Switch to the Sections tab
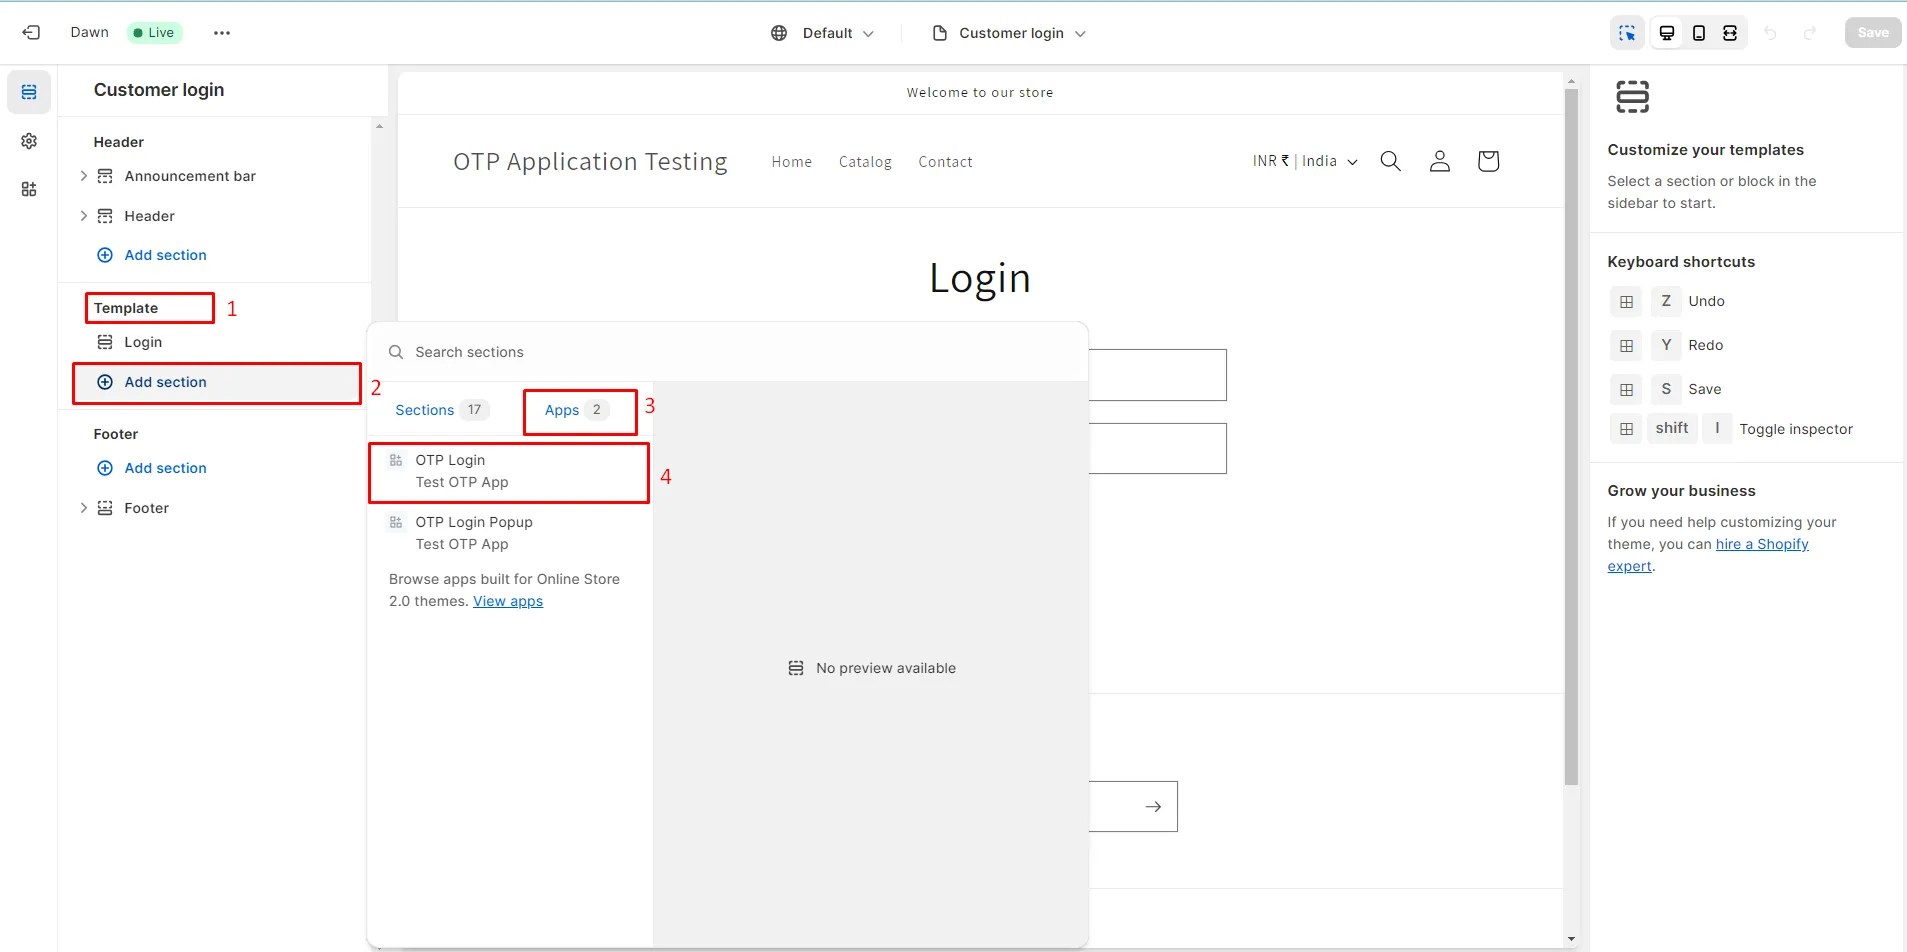The image size is (1907, 952). 425,410
